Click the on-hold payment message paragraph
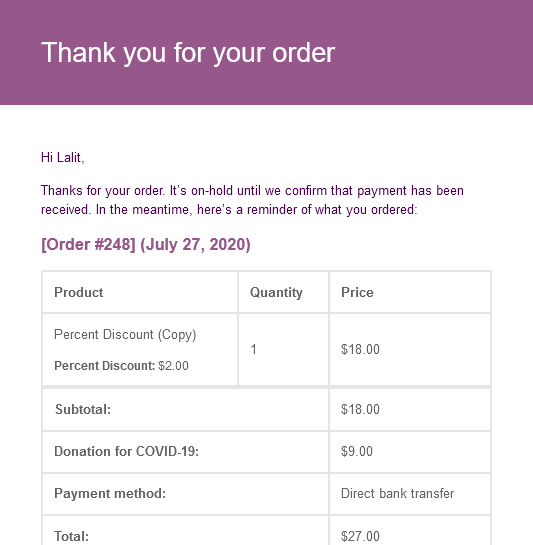Screen dimensions: 533x545 pos(252,200)
